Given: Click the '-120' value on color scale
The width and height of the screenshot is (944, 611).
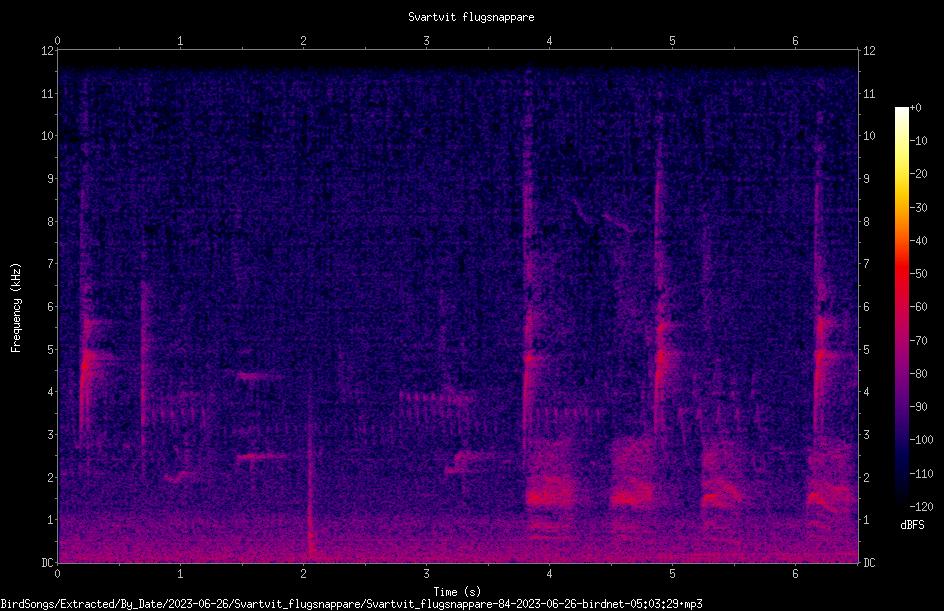Looking at the screenshot, I should (921, 506).
